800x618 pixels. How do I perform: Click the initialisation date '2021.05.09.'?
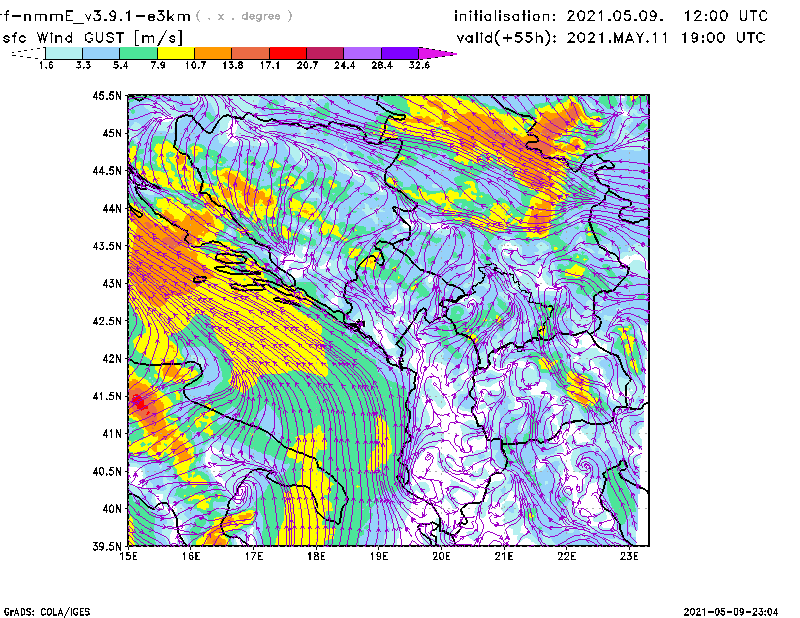tap(615, 16)
